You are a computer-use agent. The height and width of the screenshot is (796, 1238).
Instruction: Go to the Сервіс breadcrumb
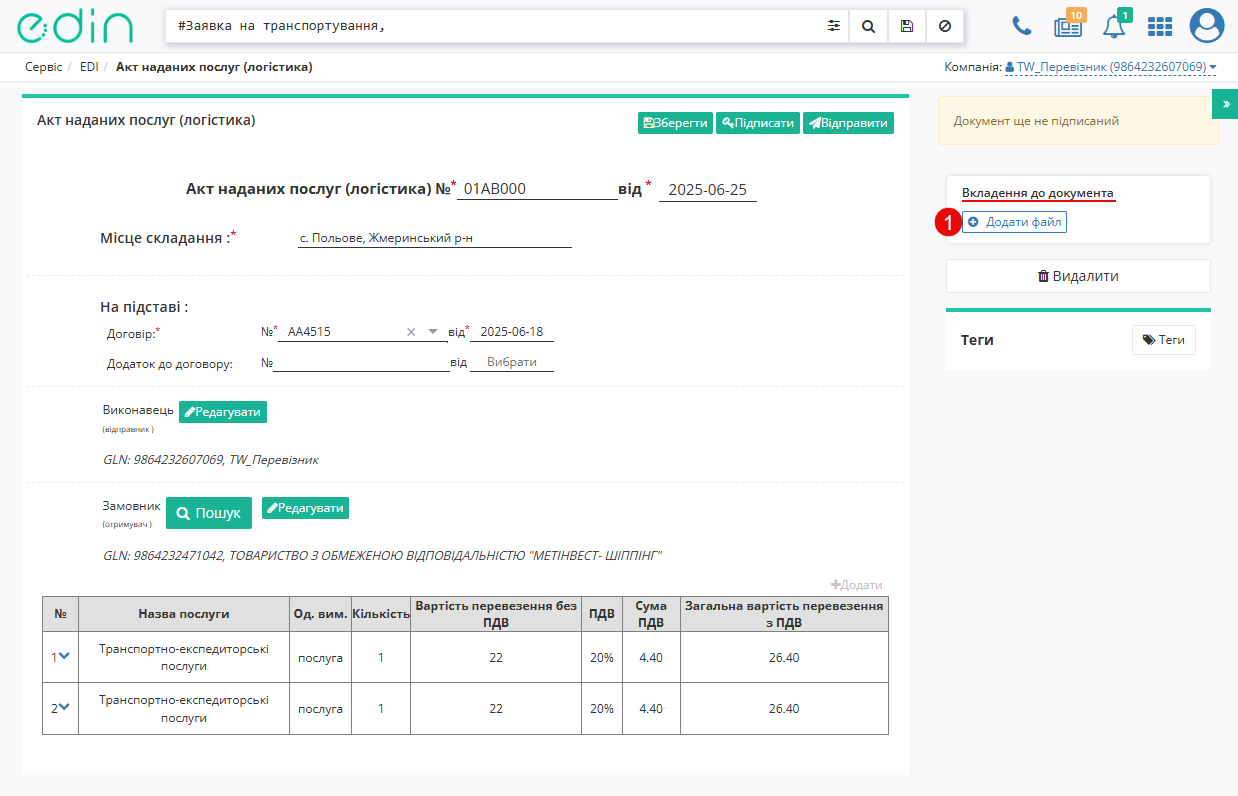tap(44, 67)
